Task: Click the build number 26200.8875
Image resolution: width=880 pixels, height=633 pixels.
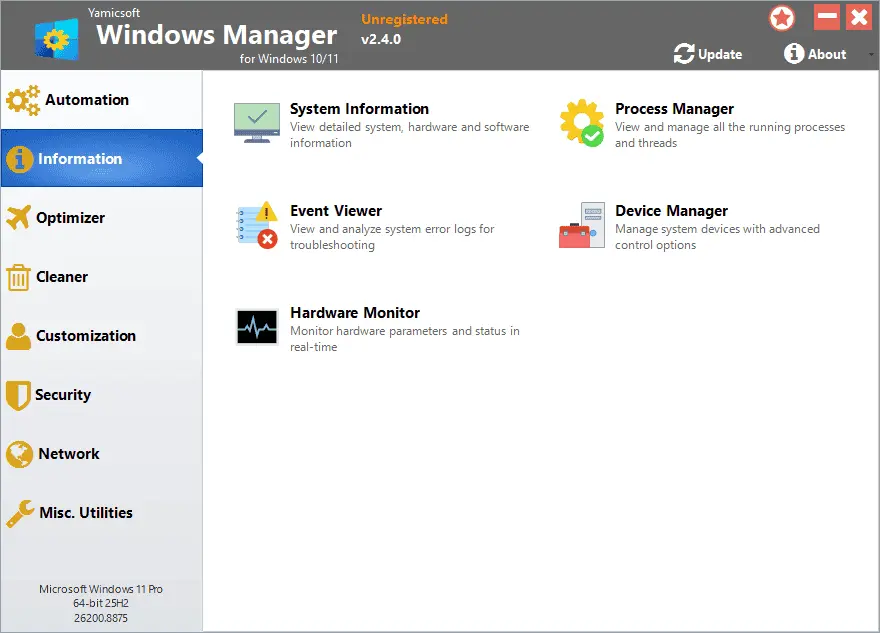Action: click(x=101, y=618)
